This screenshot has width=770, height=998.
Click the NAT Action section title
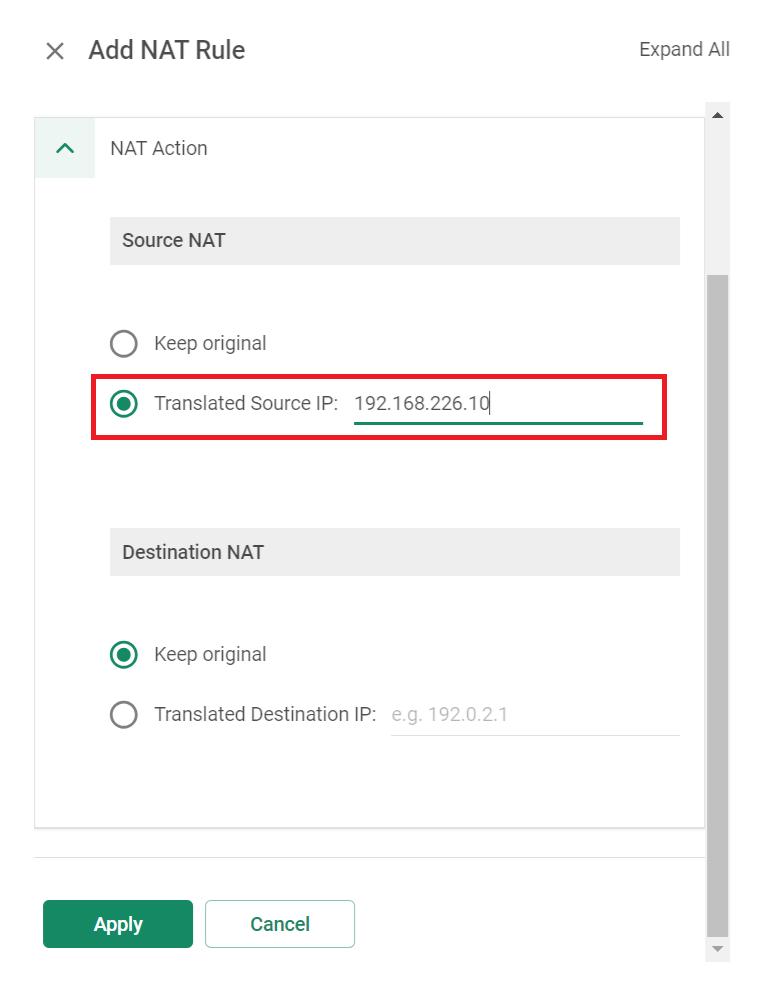(x=159, y=148)
